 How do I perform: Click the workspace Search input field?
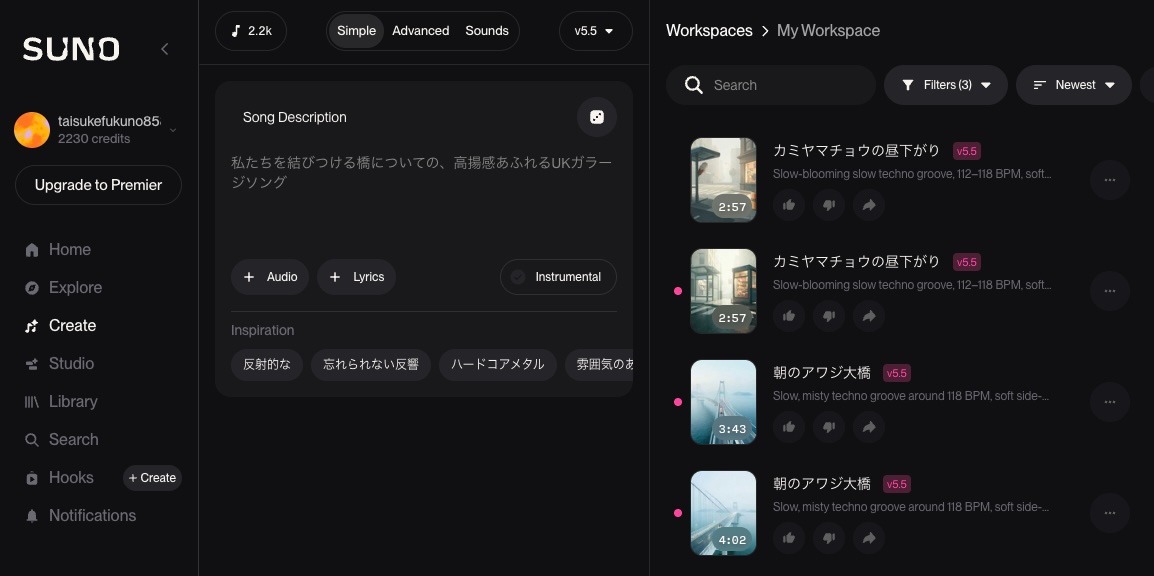[785, 85]
